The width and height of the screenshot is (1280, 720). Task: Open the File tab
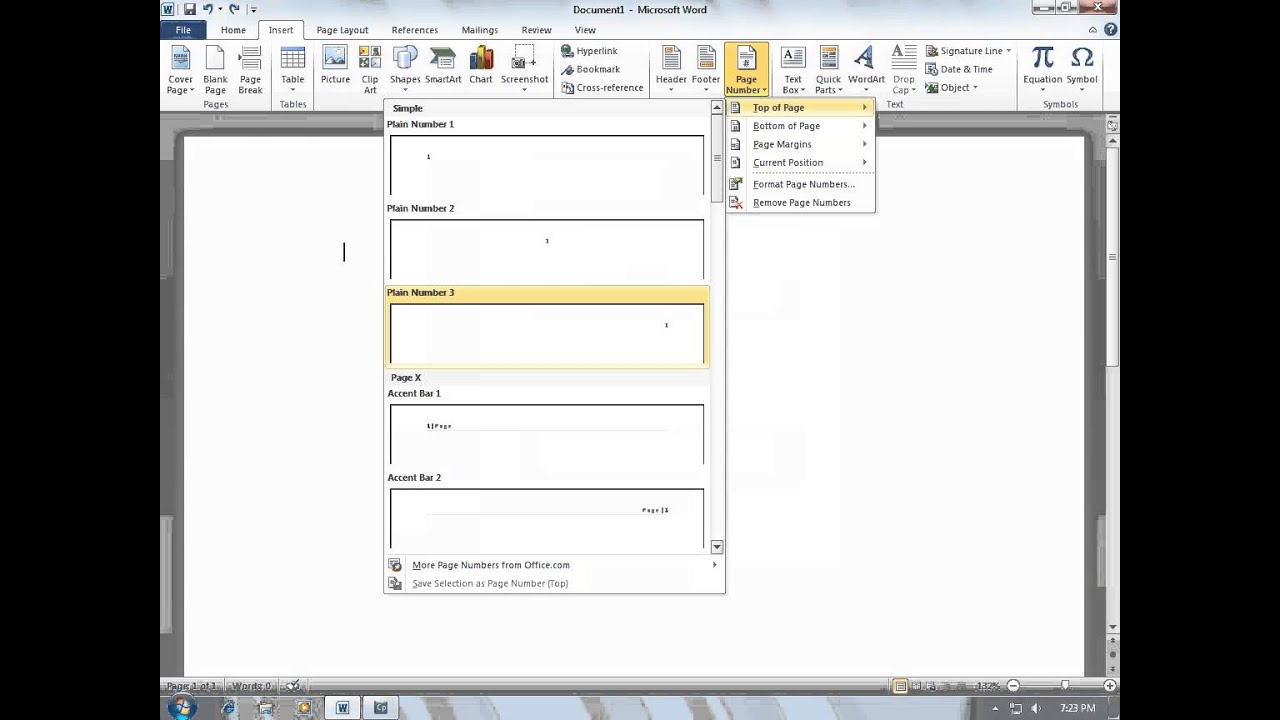tap(183, 30)
